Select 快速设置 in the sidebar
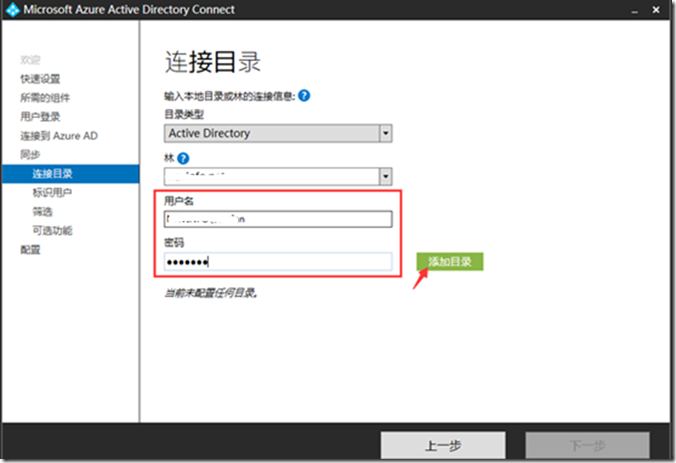Viewport: 676px width, 463px height. click(x=40, y=79)
